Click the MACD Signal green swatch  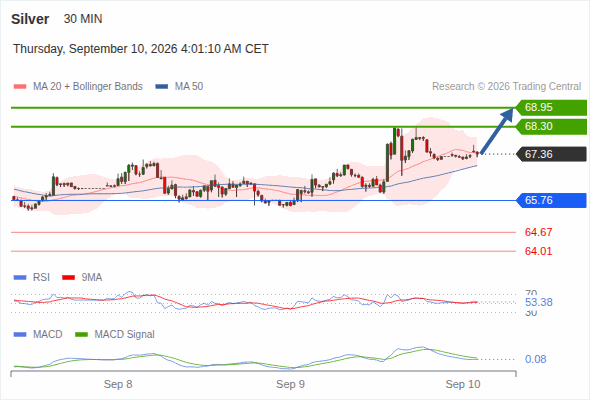pyautogui.click(x=82, y=335)
